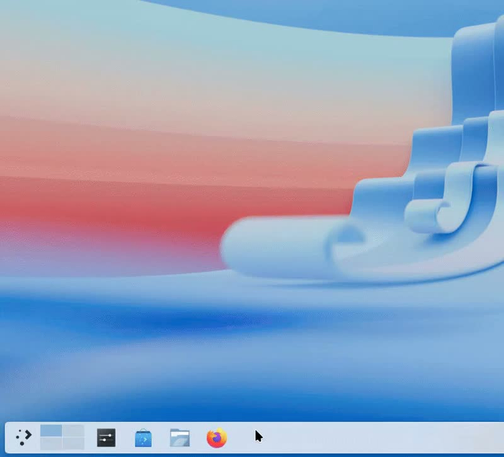Switch to the bottom-left virtual desktop in pager

(51, 443)
